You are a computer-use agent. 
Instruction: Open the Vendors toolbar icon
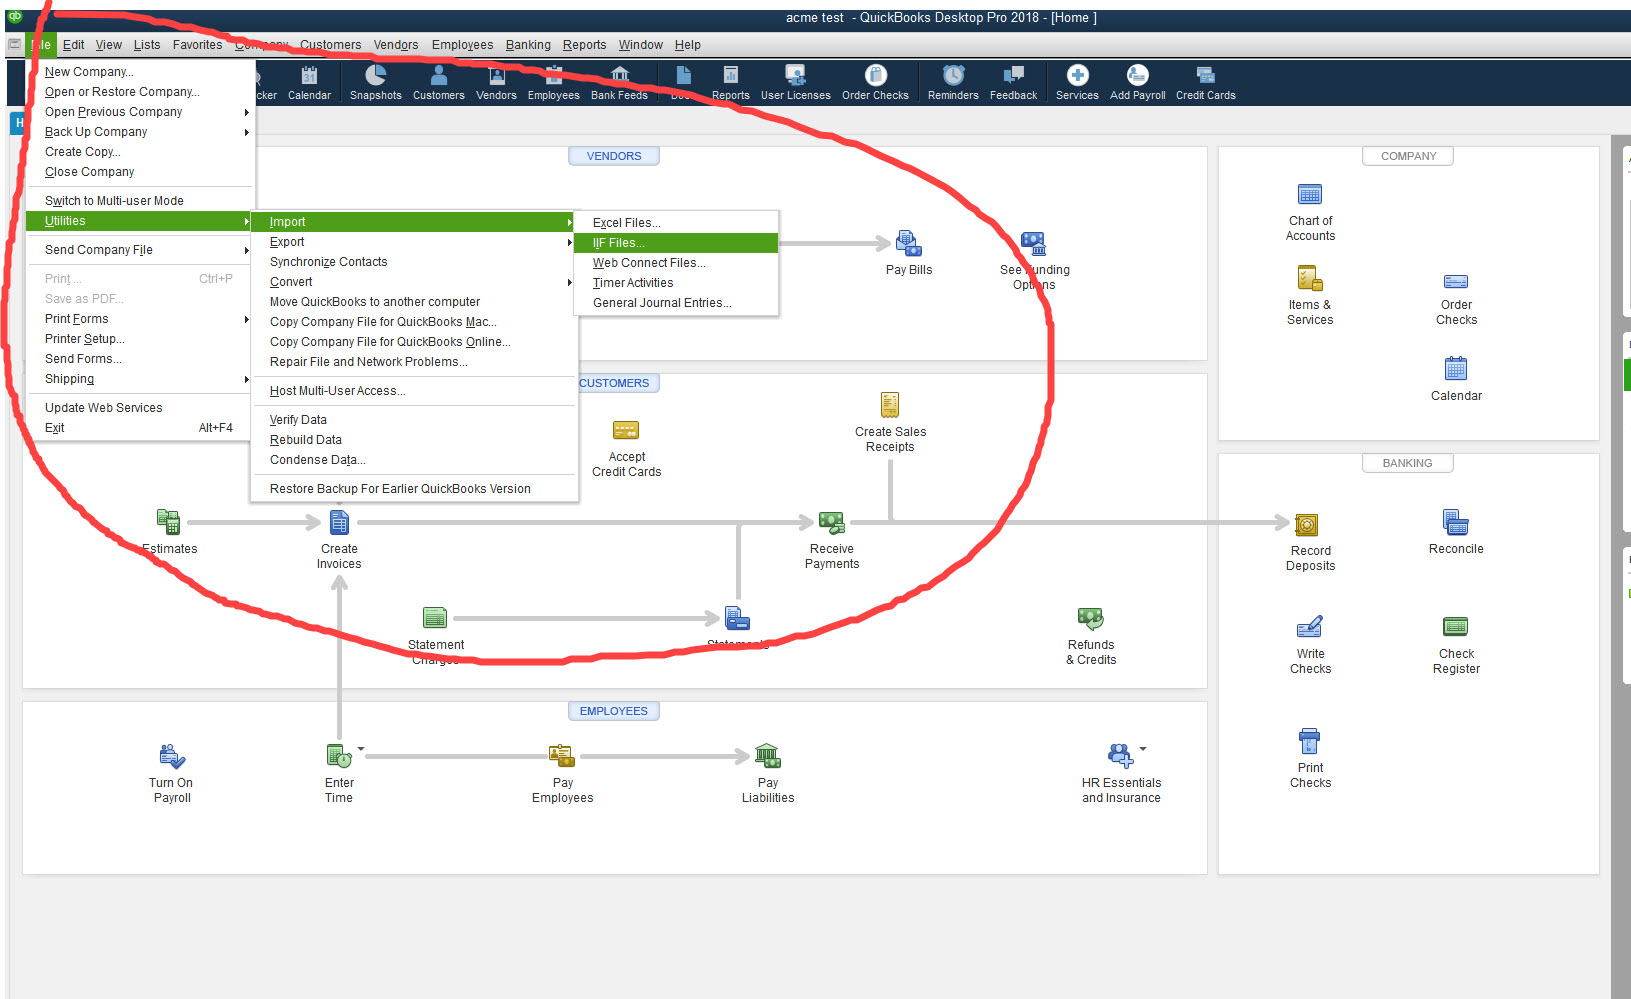click(x=496, y=83)
